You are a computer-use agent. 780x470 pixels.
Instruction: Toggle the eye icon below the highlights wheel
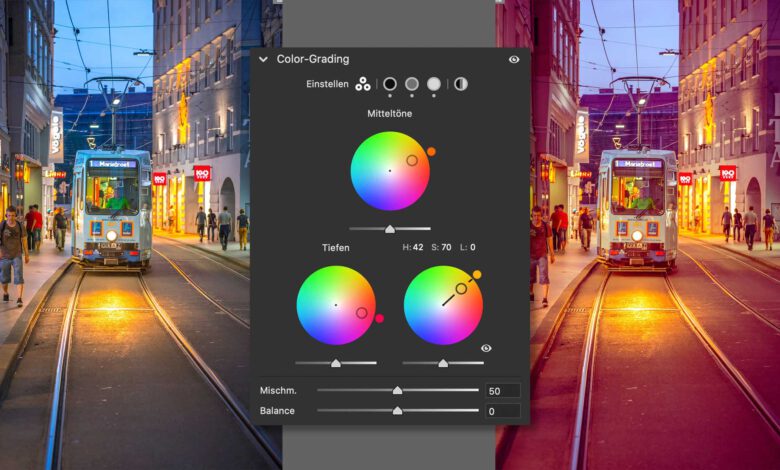(x=486, y=348)
